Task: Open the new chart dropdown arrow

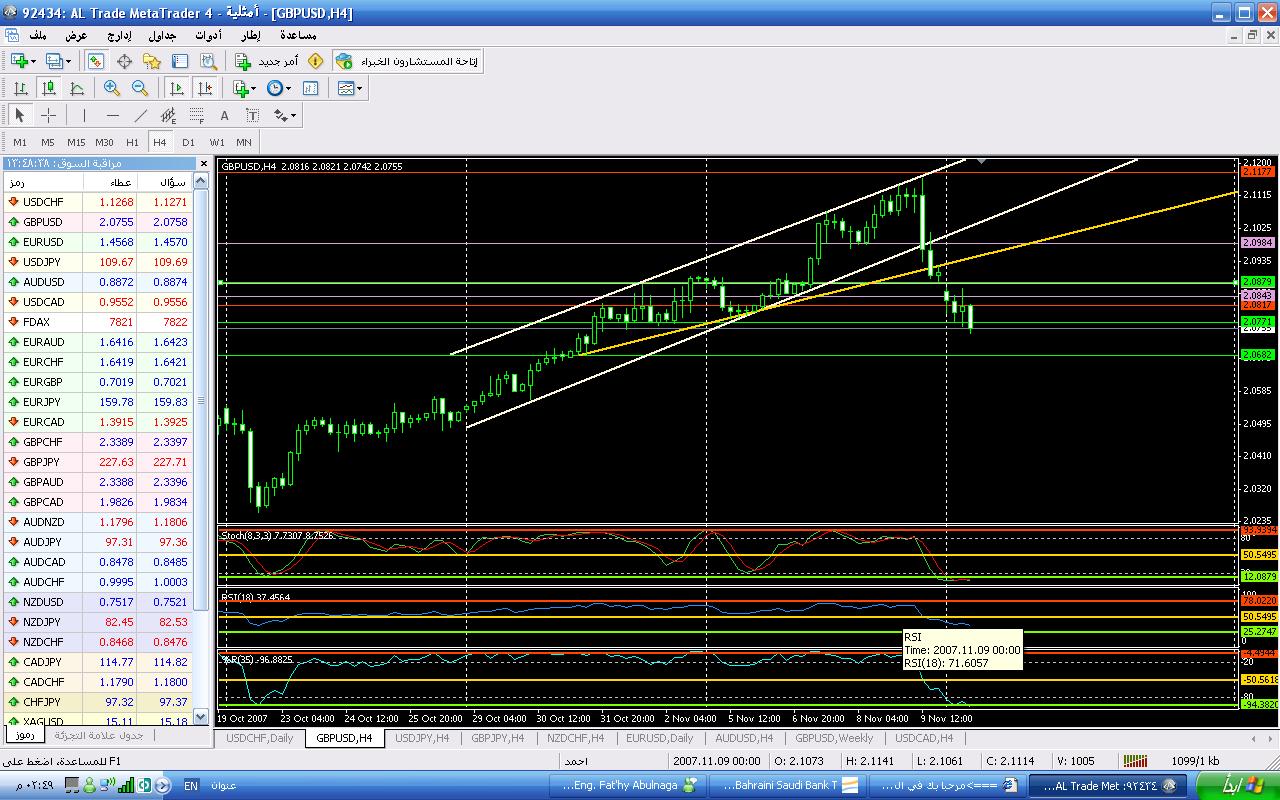Action: (x=31, y=62)
